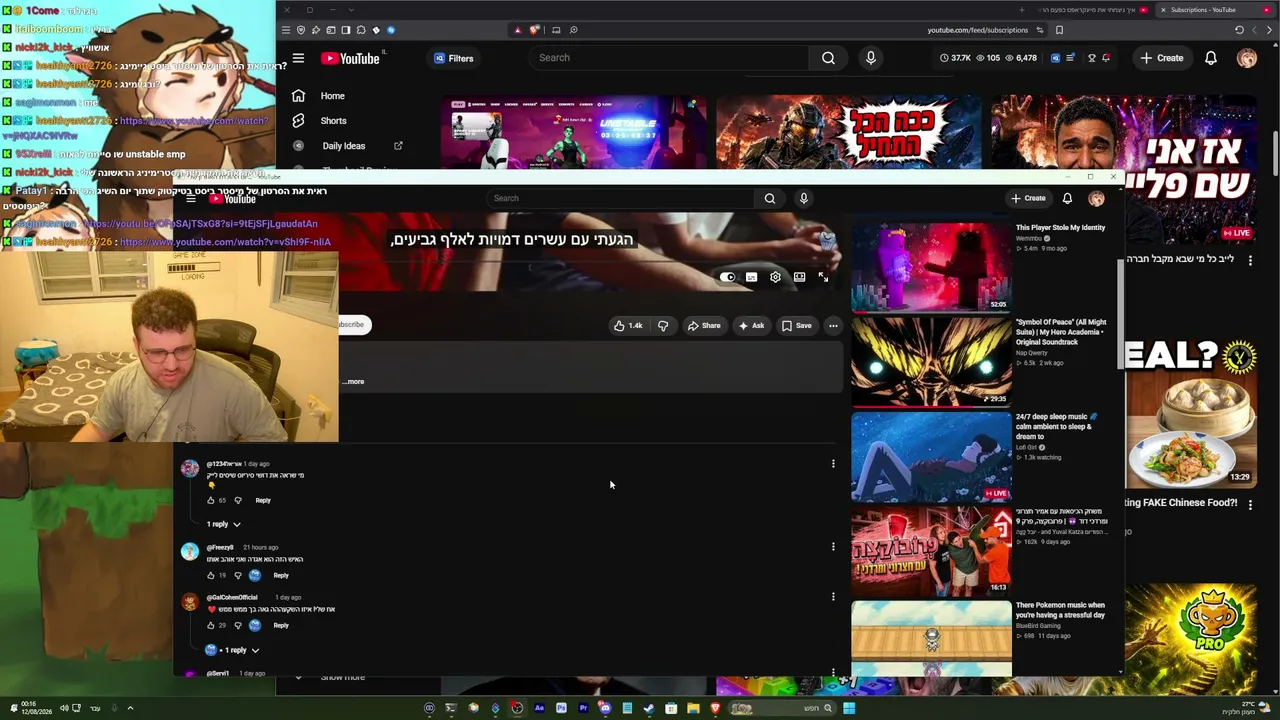Viewport: 1280px width, 720px height.
Task: Reply to the comment with 65 likes
Action: [x=263, y=500]
